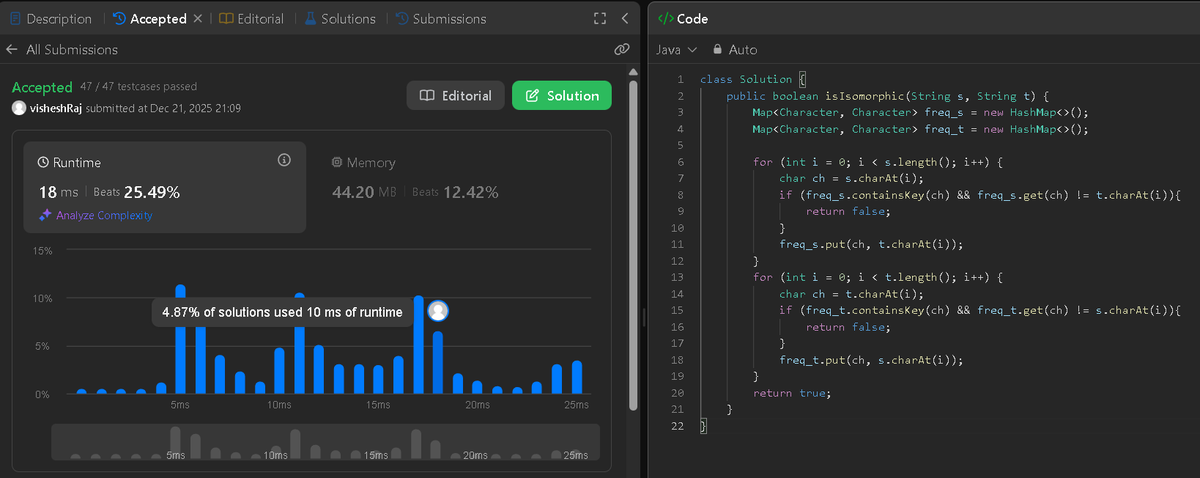Switch to the Editorial tab
Viewport: 1200px width, 478px height.
[252, 19]
